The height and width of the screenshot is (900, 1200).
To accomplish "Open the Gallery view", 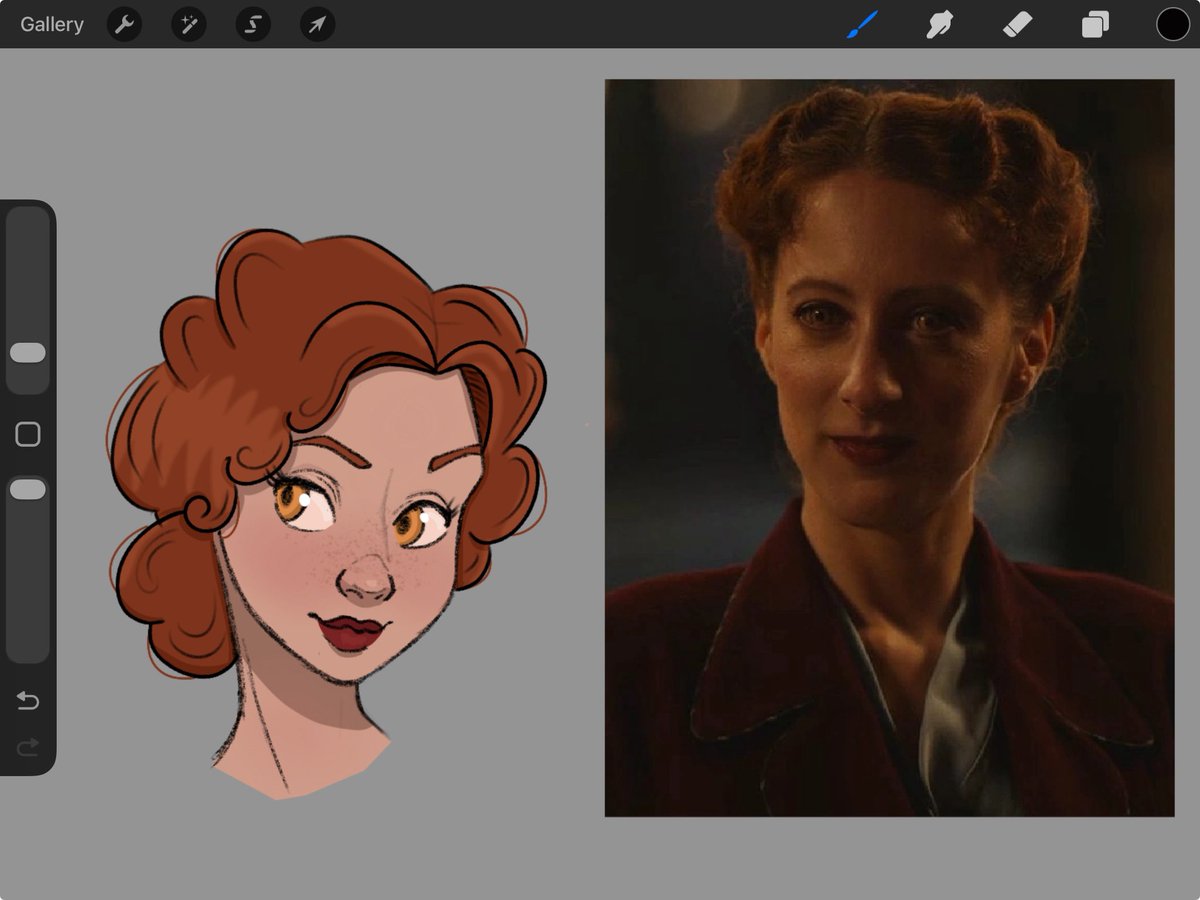I will tap(52, 25).
